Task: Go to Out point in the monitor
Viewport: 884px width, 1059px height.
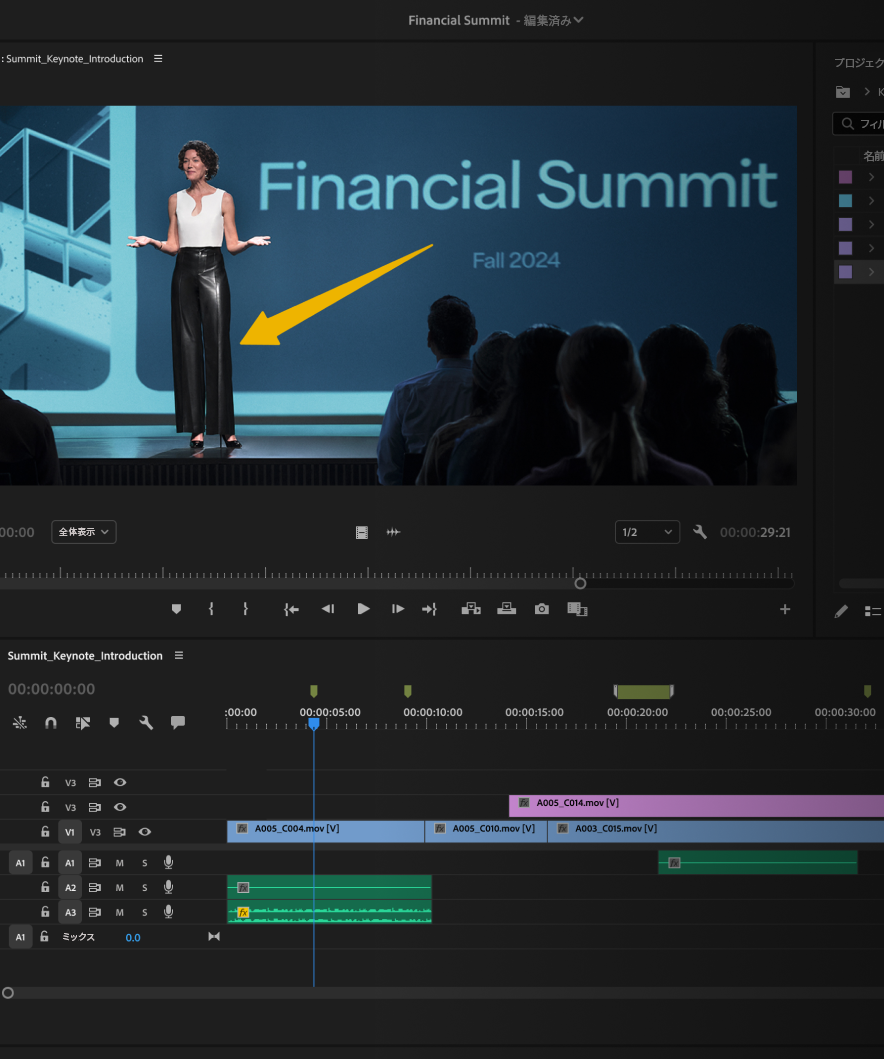Action: point(430,609)
